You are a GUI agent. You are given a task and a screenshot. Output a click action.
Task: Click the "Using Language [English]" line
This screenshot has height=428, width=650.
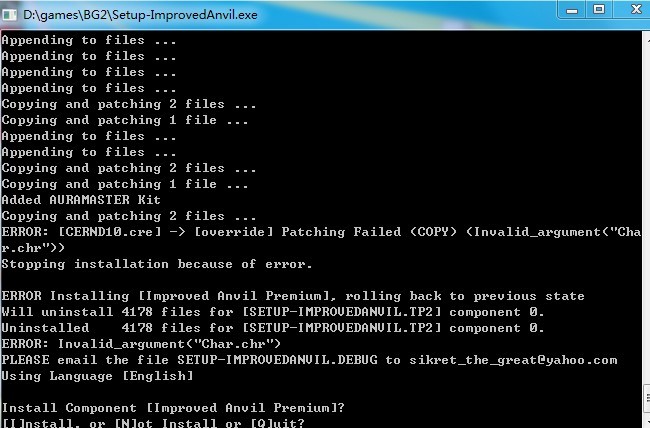pos(97,376)
